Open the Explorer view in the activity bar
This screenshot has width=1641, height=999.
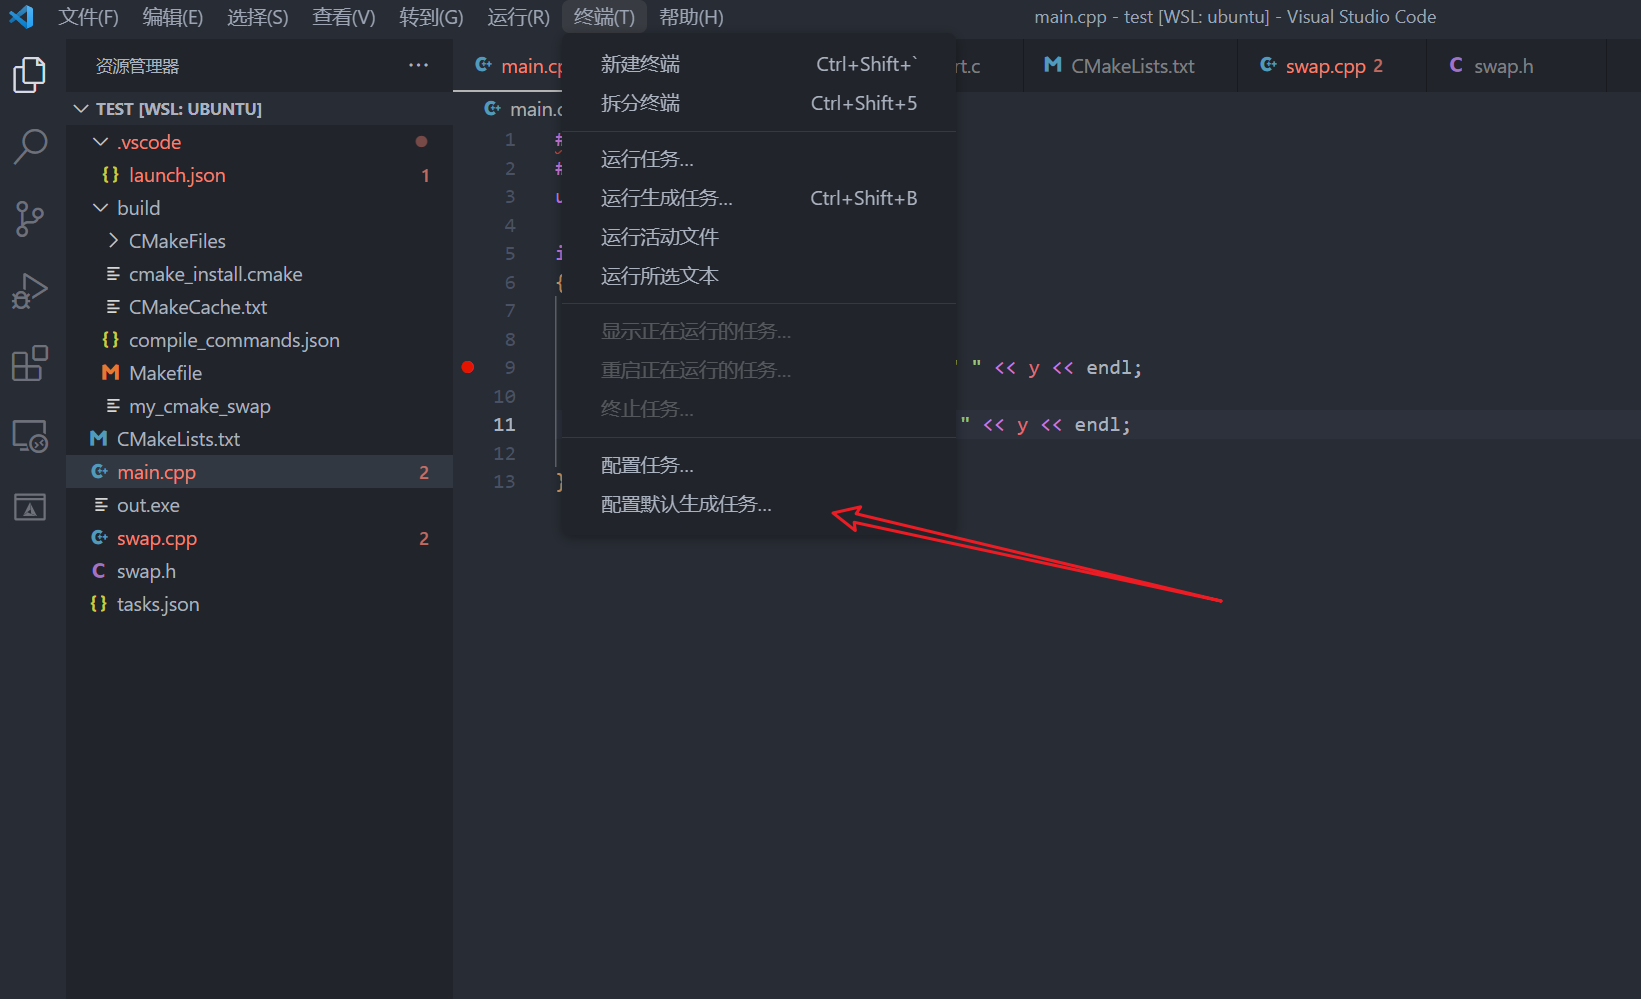pyautogui.click(x=30, y=74)
